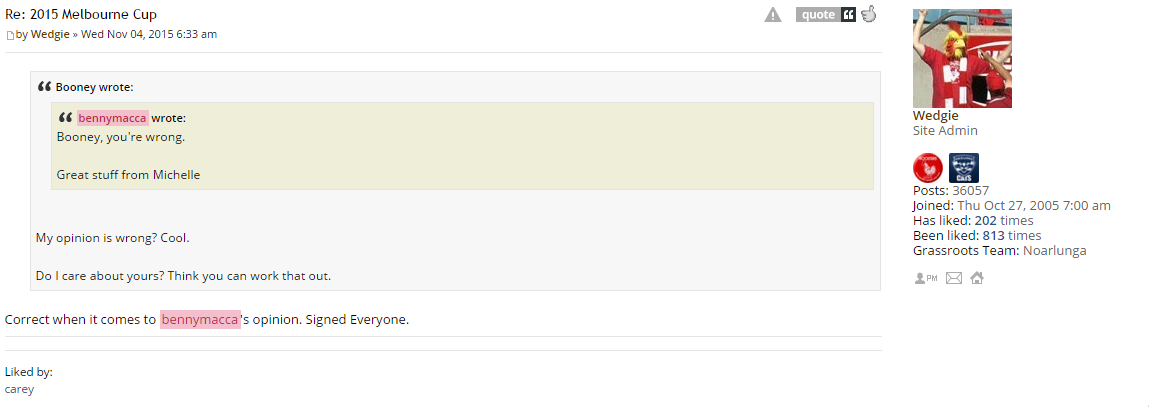Screen dimensions: 1149x407
Task: Open the 'Re: 2015 Melbourne Cup' post title
Action: 81,15
